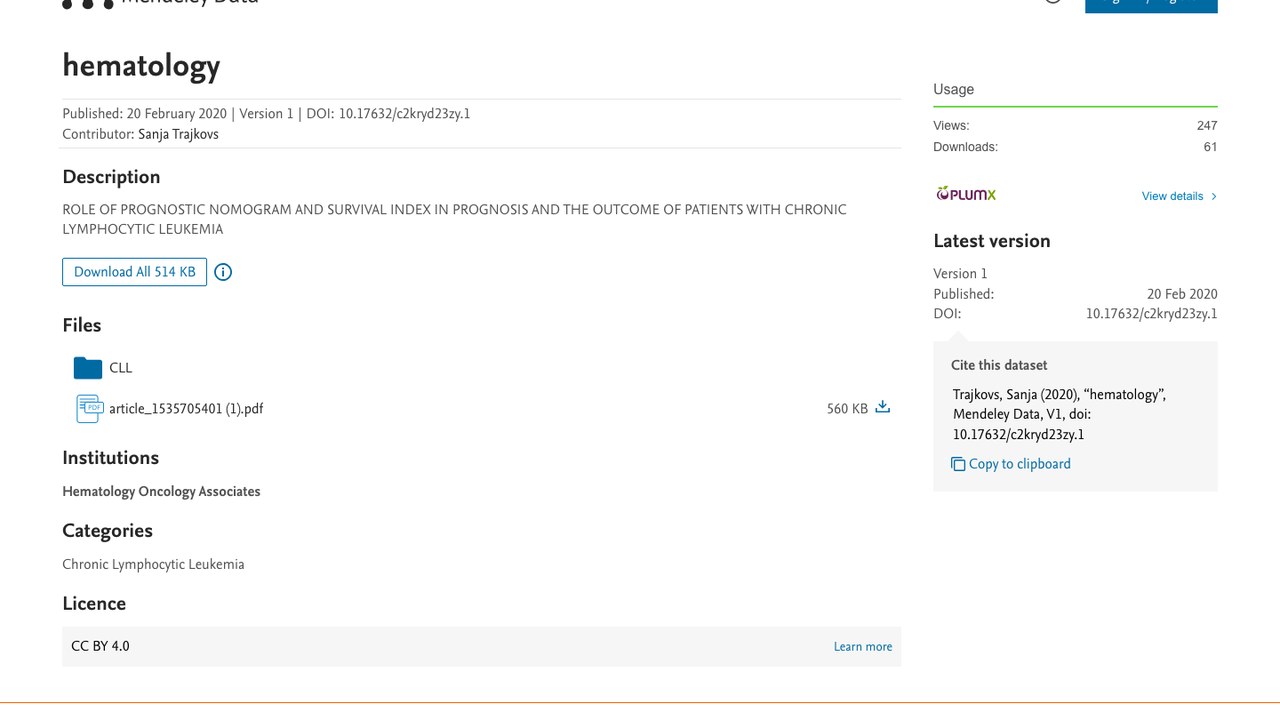The height and width of the screenshot is (720, 1280).
Task: Click the Views count 247
Action: pyautogui.click(x=1207, y=126)
